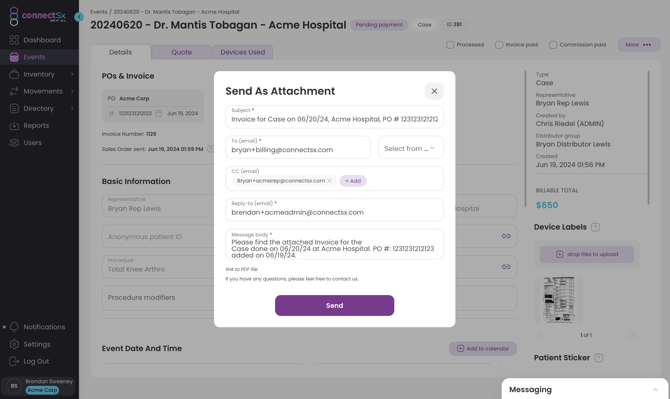670x399 pixels.
Task: Click the Send button
Action: (x=335, y=305)
